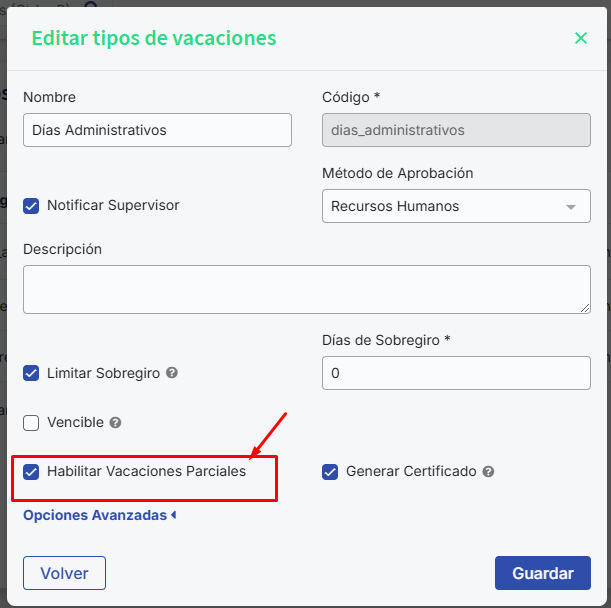Toggle the Notificar Supervisor checkbox
This screenshot has width=611, height=608.
click(x=31, y=205)
